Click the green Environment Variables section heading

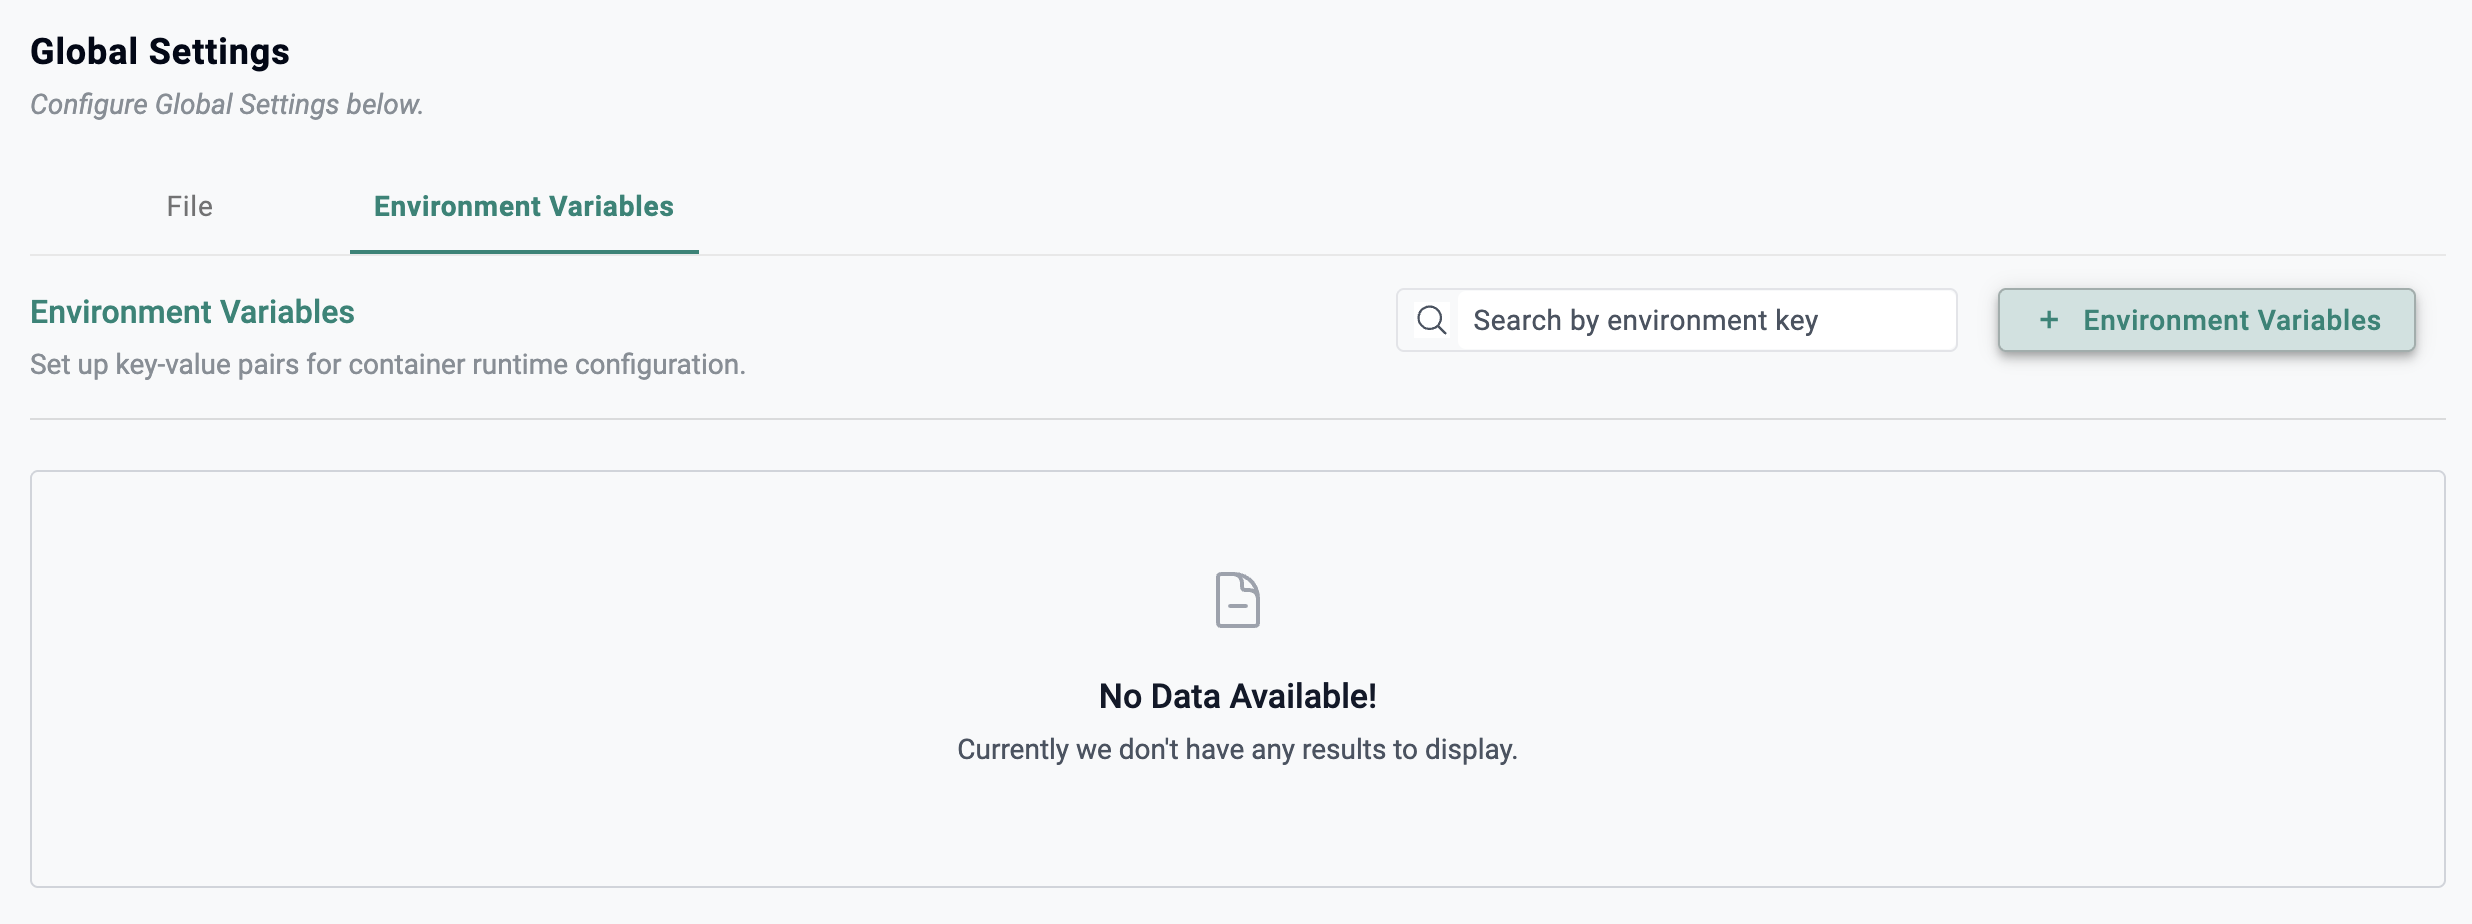pos(192,312)
